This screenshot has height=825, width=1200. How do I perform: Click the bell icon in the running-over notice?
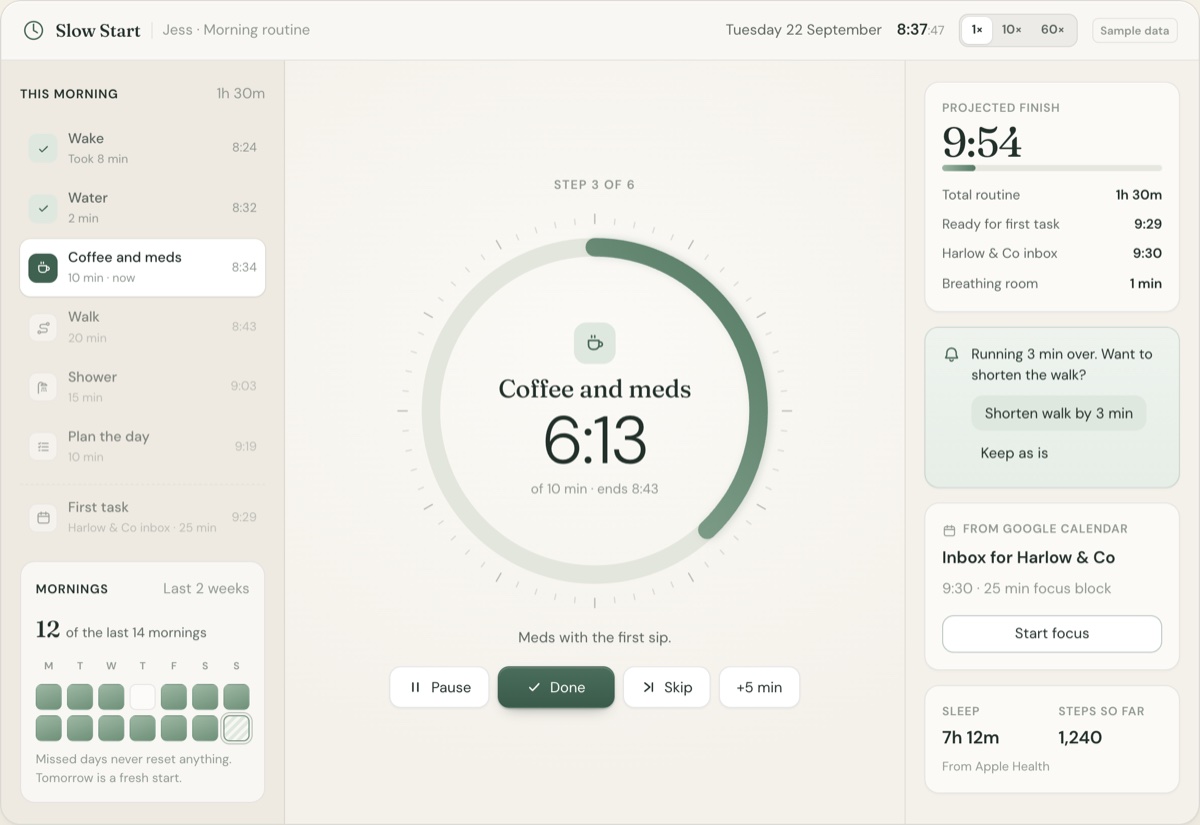pos(951,354)
